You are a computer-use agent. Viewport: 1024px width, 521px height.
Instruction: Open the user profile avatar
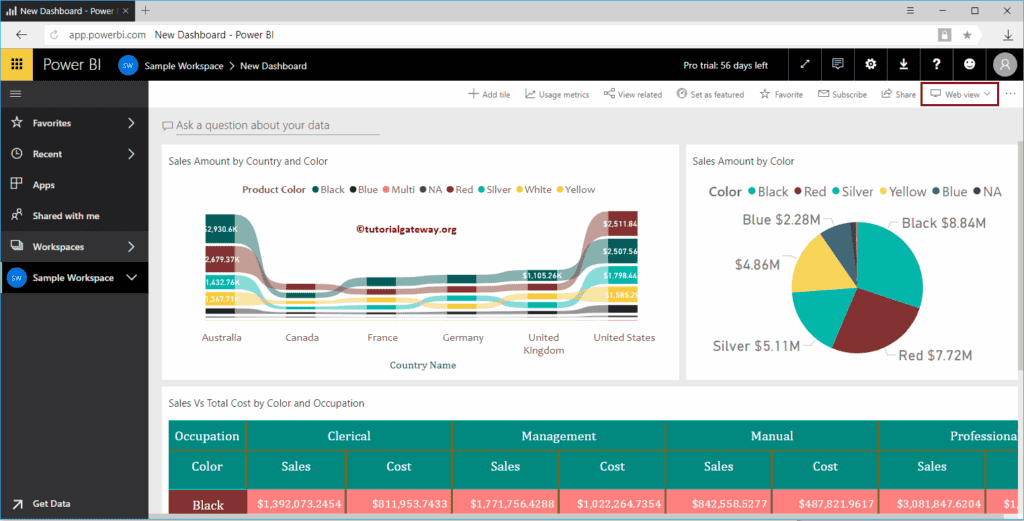click(x=1004, y=65)
